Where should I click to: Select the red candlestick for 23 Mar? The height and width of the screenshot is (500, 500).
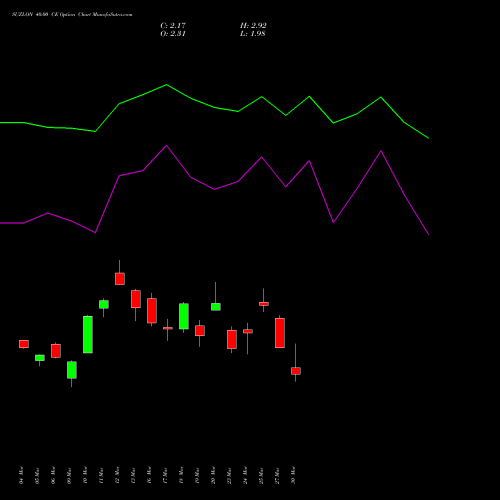click(x=232, y=339)
